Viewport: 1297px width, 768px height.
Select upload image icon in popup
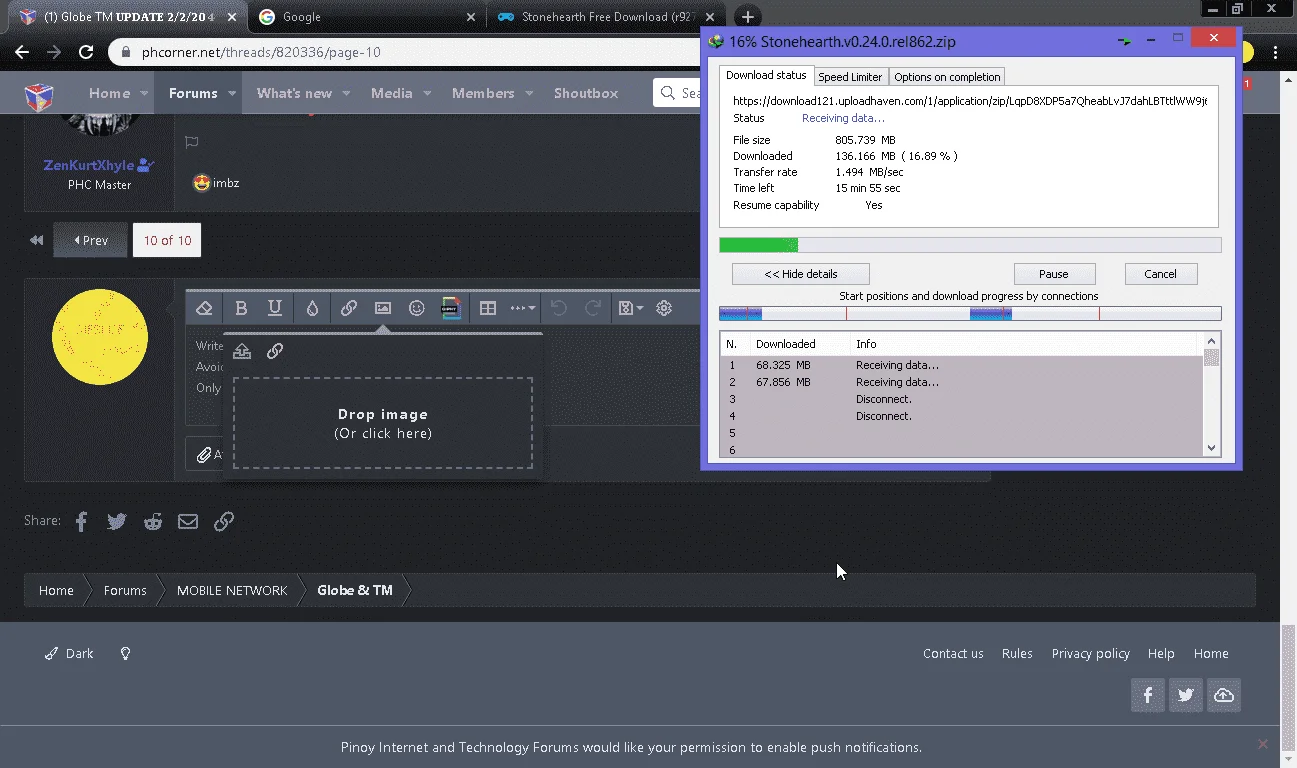(242, 351)
